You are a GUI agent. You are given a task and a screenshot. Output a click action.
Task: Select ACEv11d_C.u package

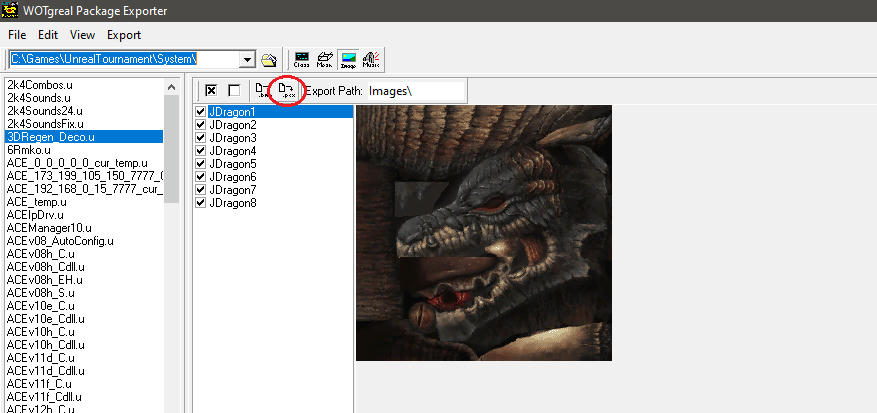coord(41,358)
